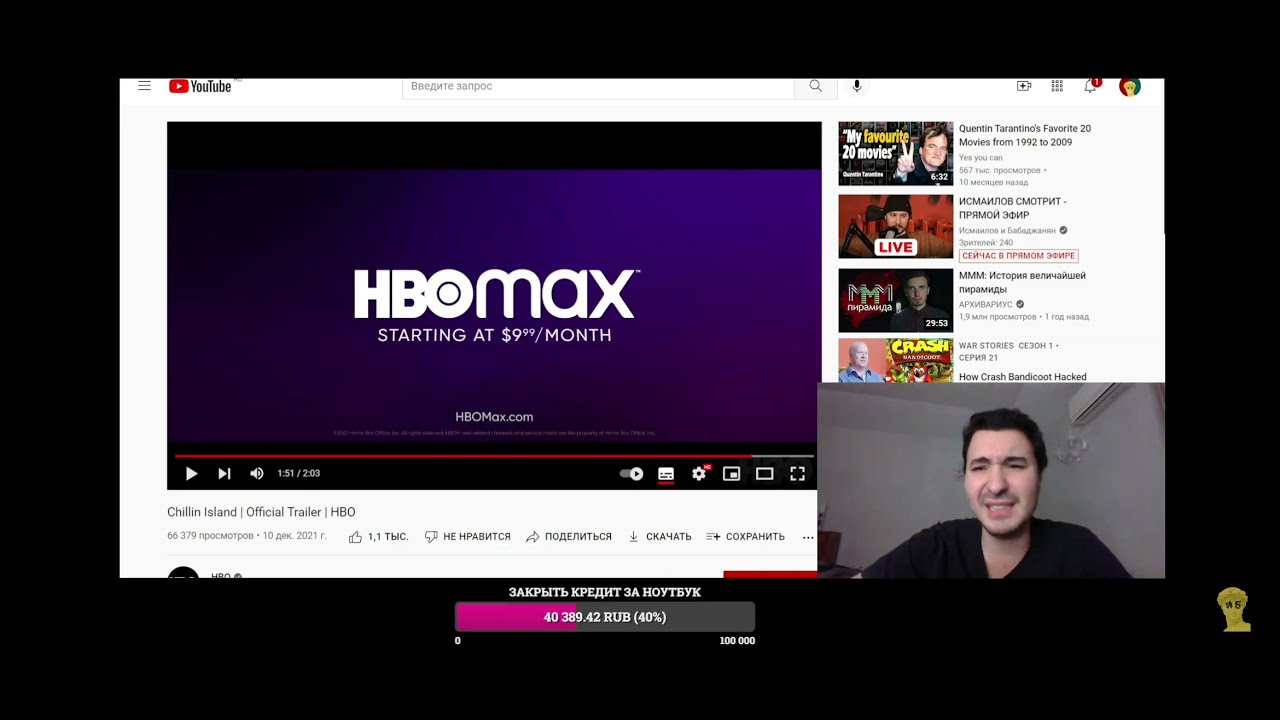Click the search magnifier button

click(815, 86)
